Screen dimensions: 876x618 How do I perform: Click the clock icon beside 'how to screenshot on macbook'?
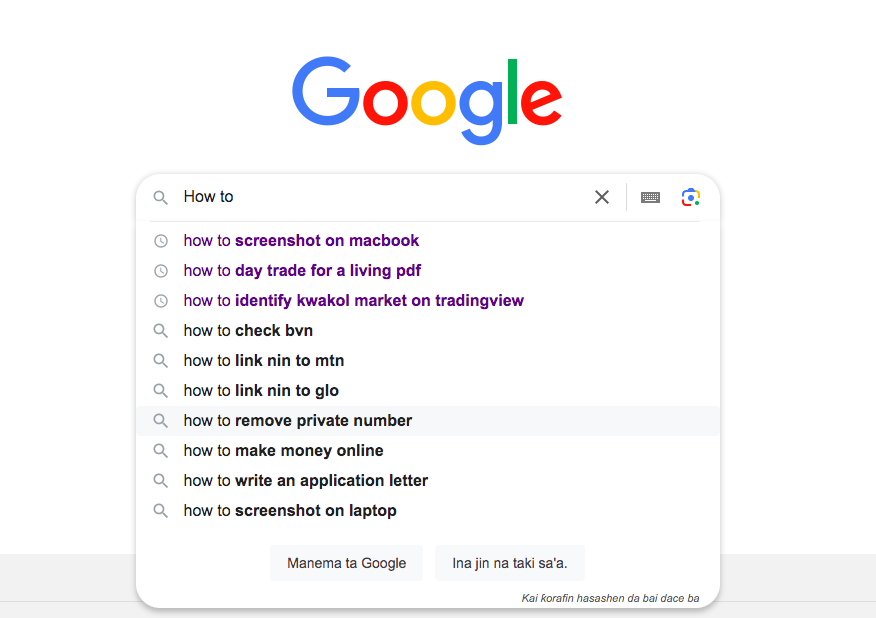click(x=161, y=241)
